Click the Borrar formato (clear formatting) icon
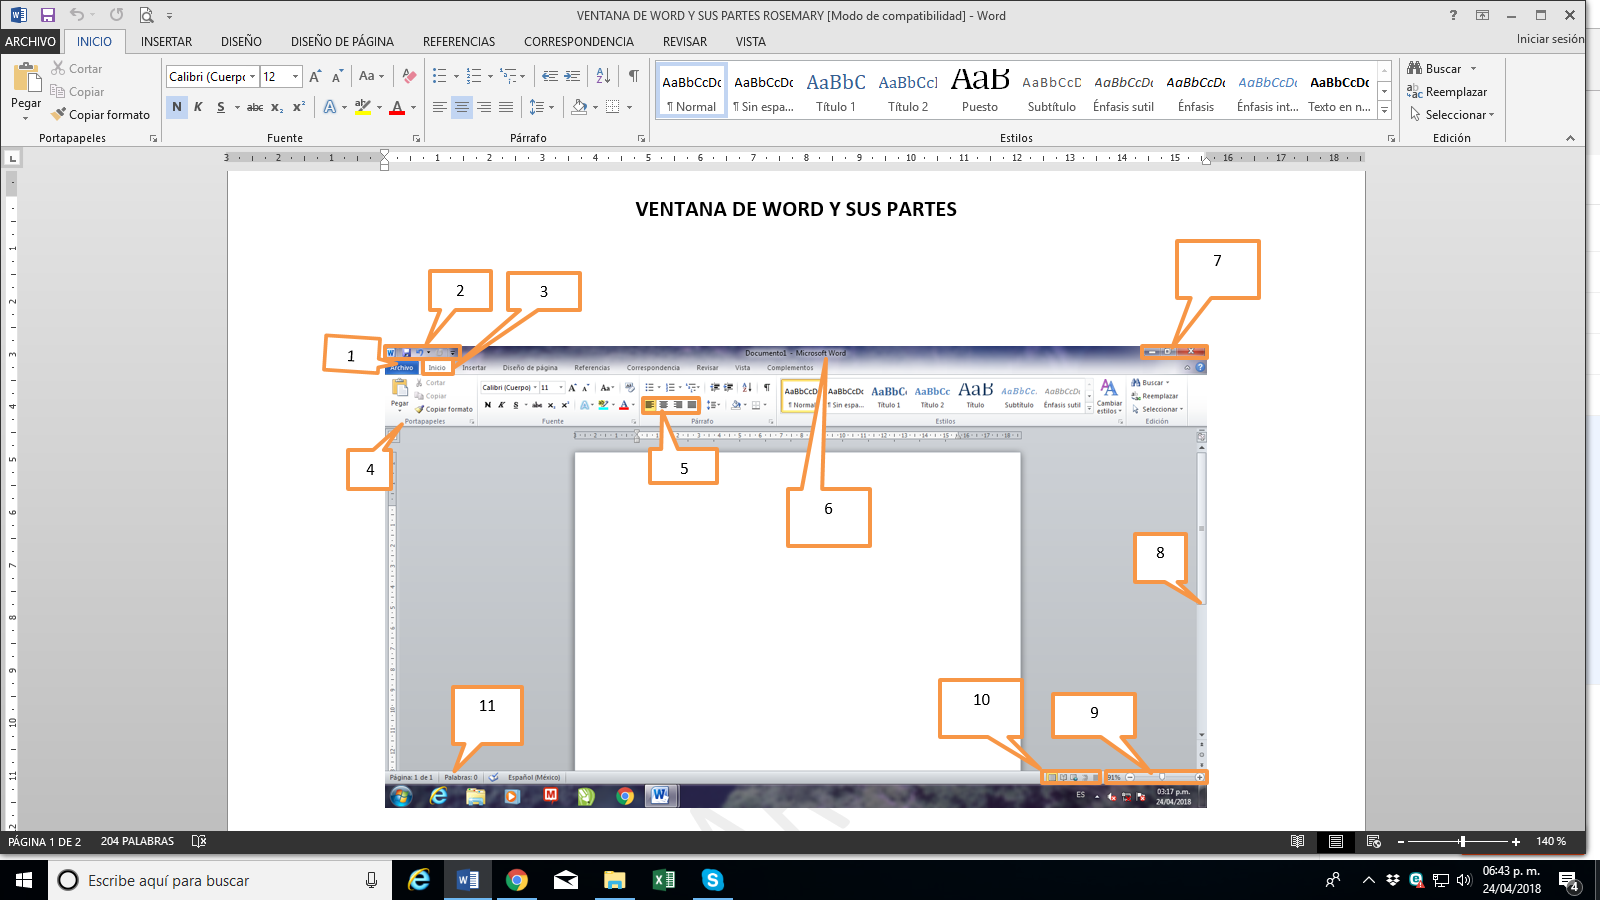 point(409,76)
